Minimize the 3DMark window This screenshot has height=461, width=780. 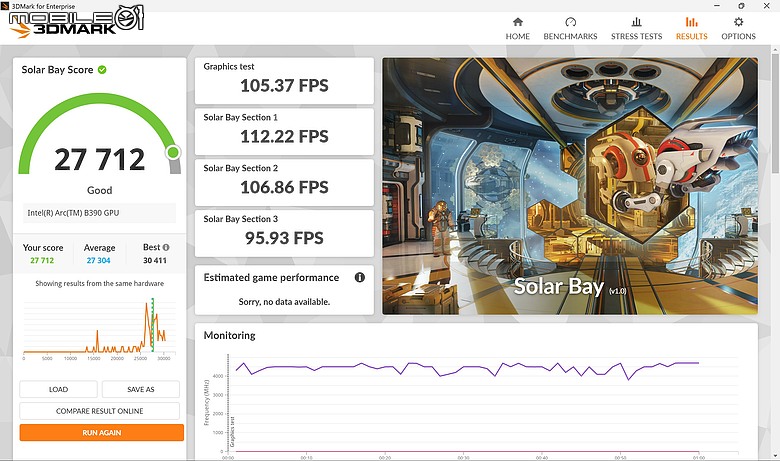tap(717, 6)
